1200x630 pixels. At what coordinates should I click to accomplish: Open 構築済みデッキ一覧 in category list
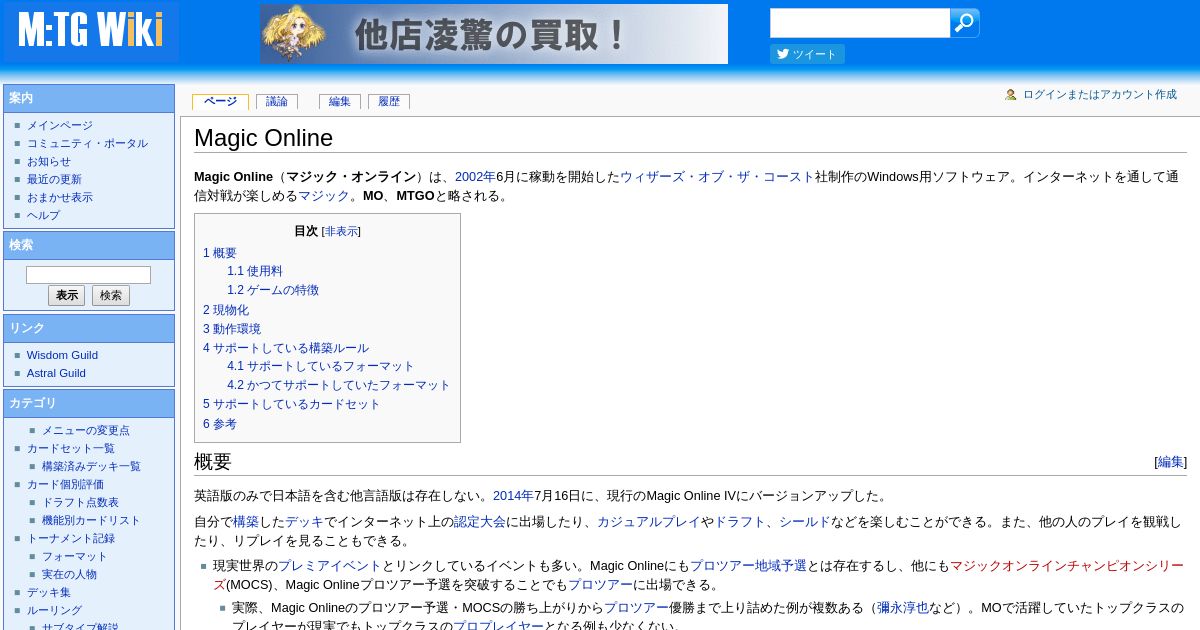click(x=91, y=466)
